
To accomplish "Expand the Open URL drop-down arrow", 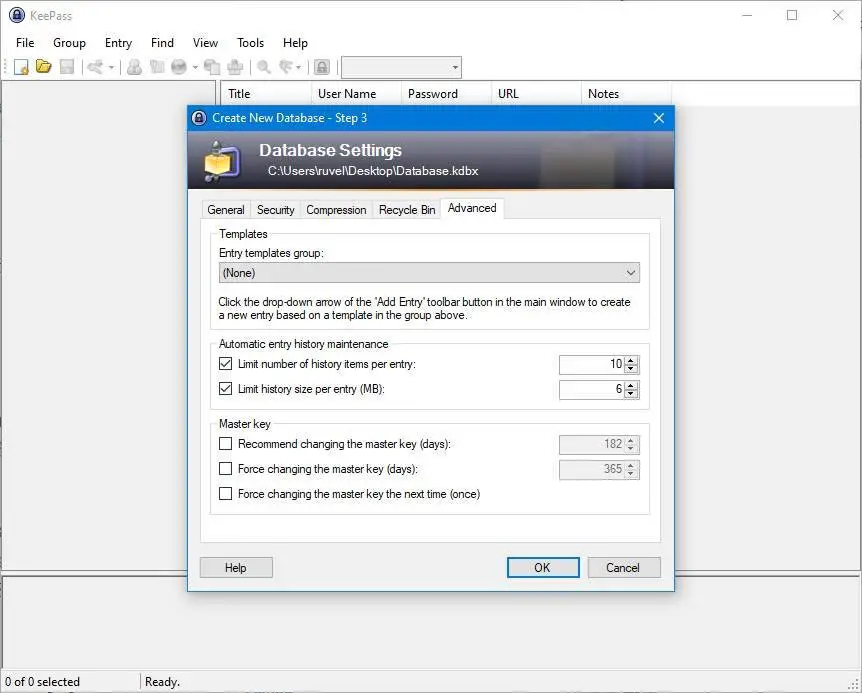I will [x=195, y=68].
